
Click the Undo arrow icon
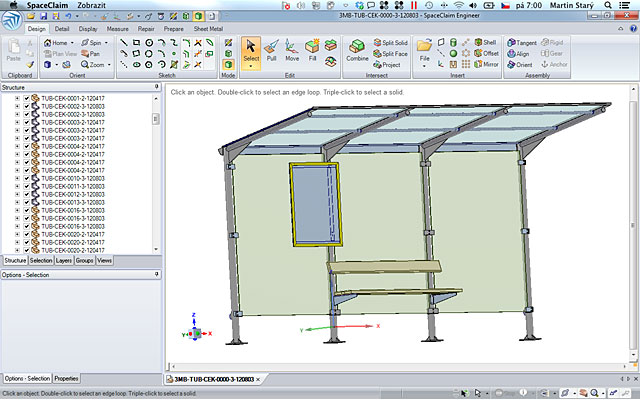coord(68,16)
